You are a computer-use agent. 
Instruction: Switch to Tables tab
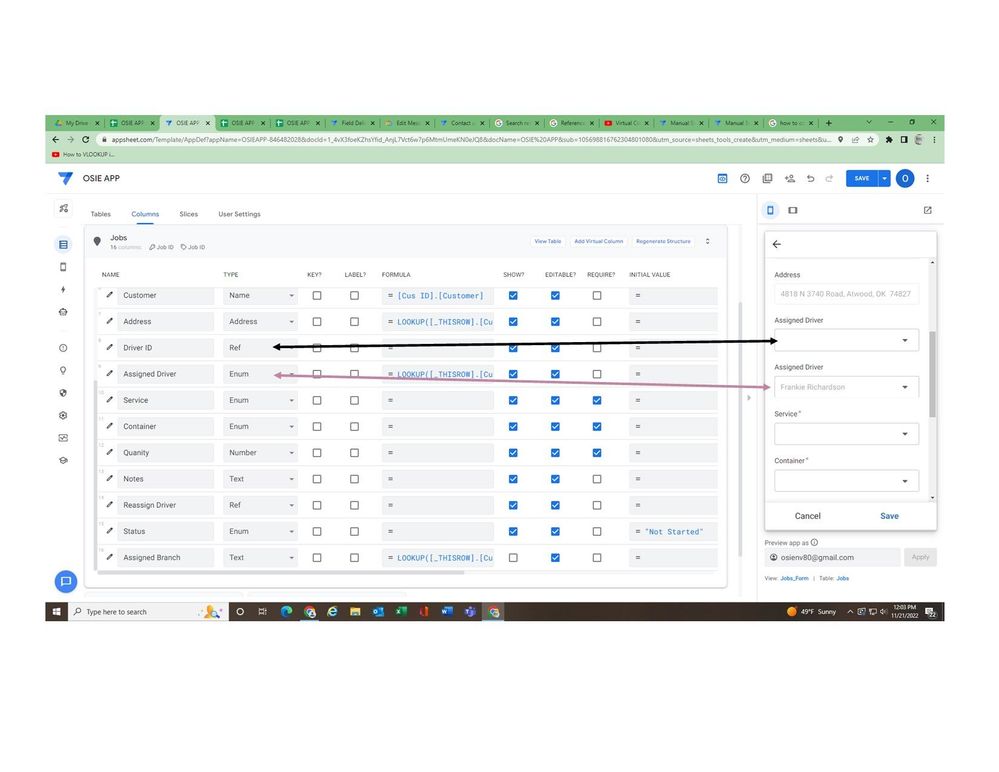coord(101,214)
